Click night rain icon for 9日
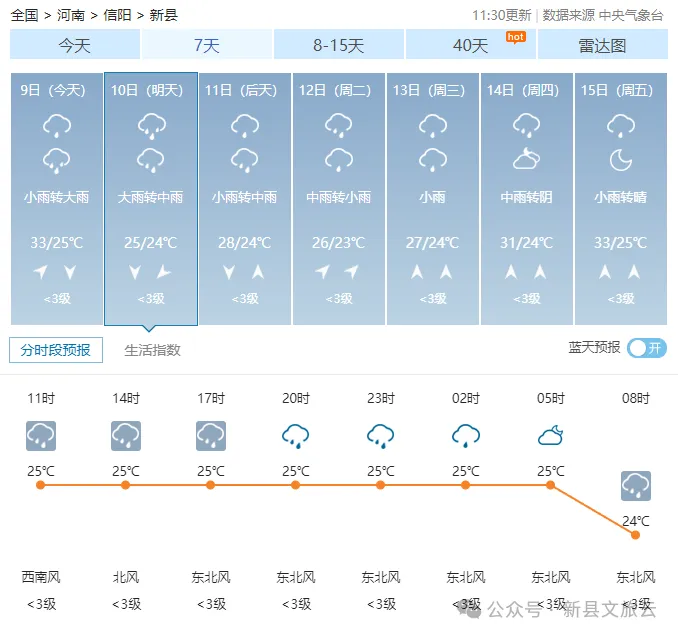 (57, 160)
